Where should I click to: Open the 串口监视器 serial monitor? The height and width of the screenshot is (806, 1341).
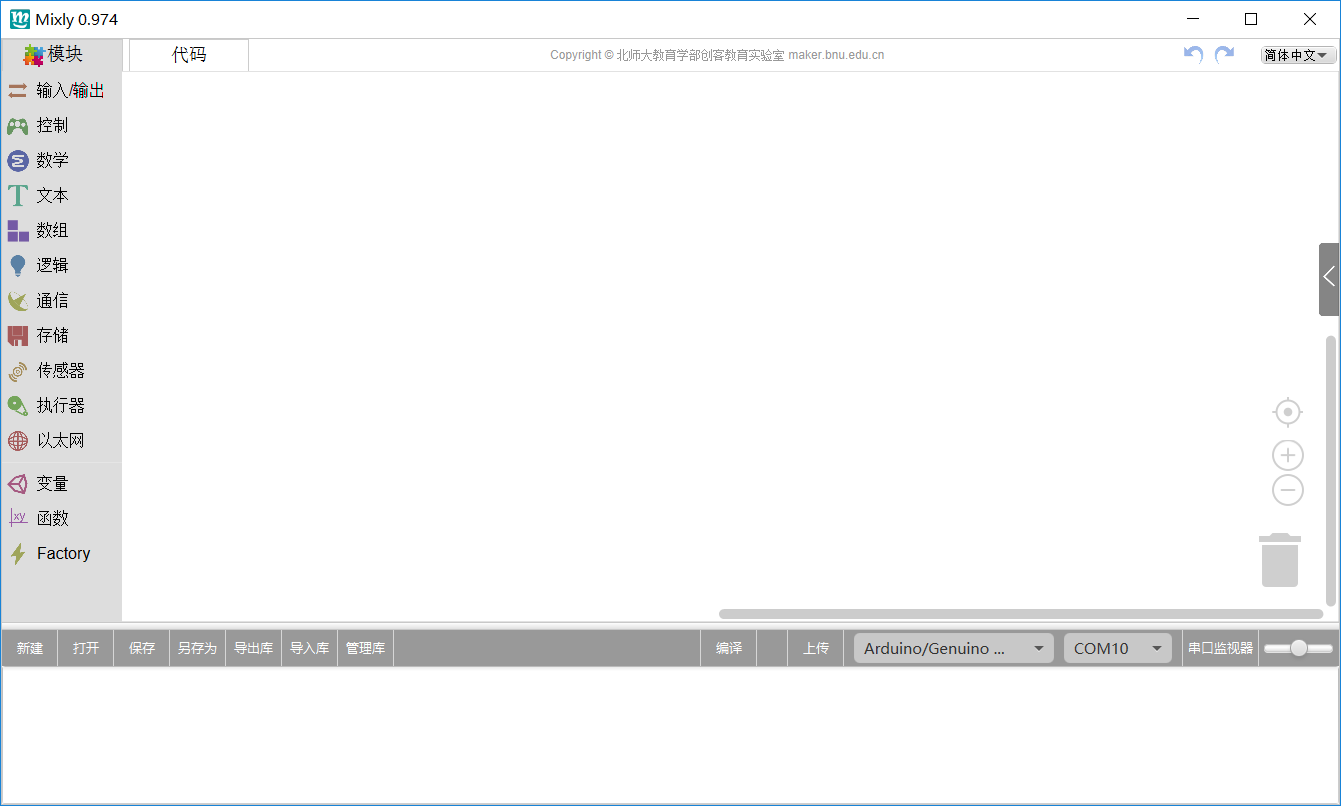(1220, 648)
